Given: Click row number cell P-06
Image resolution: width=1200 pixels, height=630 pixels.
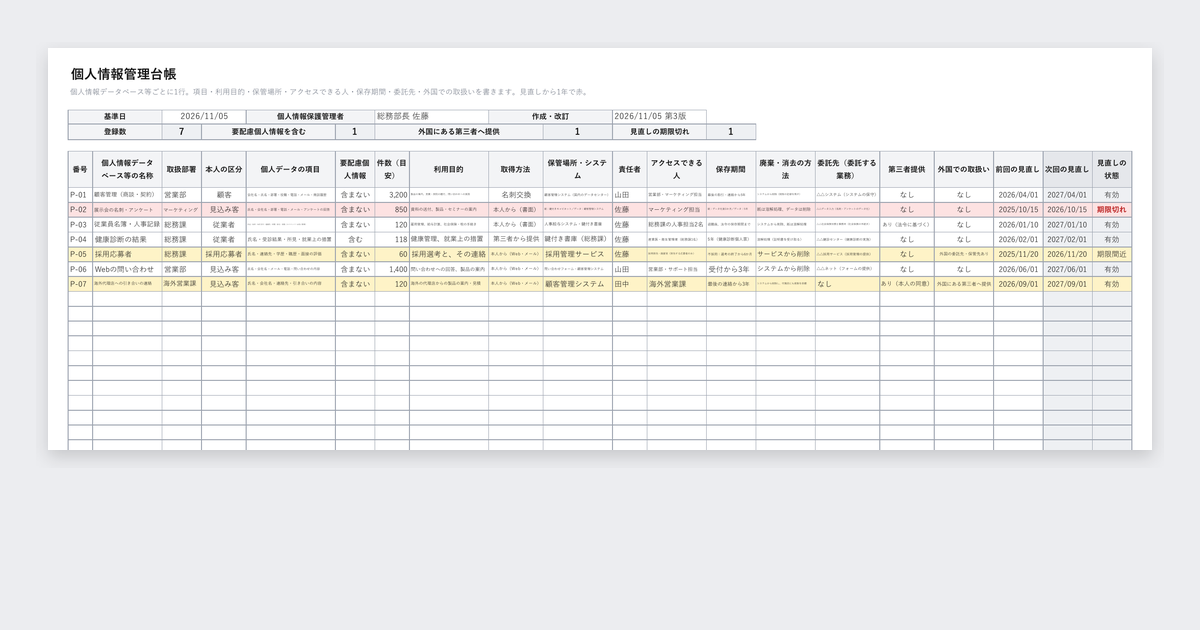Looking at the screenshot, I should 80,269.
